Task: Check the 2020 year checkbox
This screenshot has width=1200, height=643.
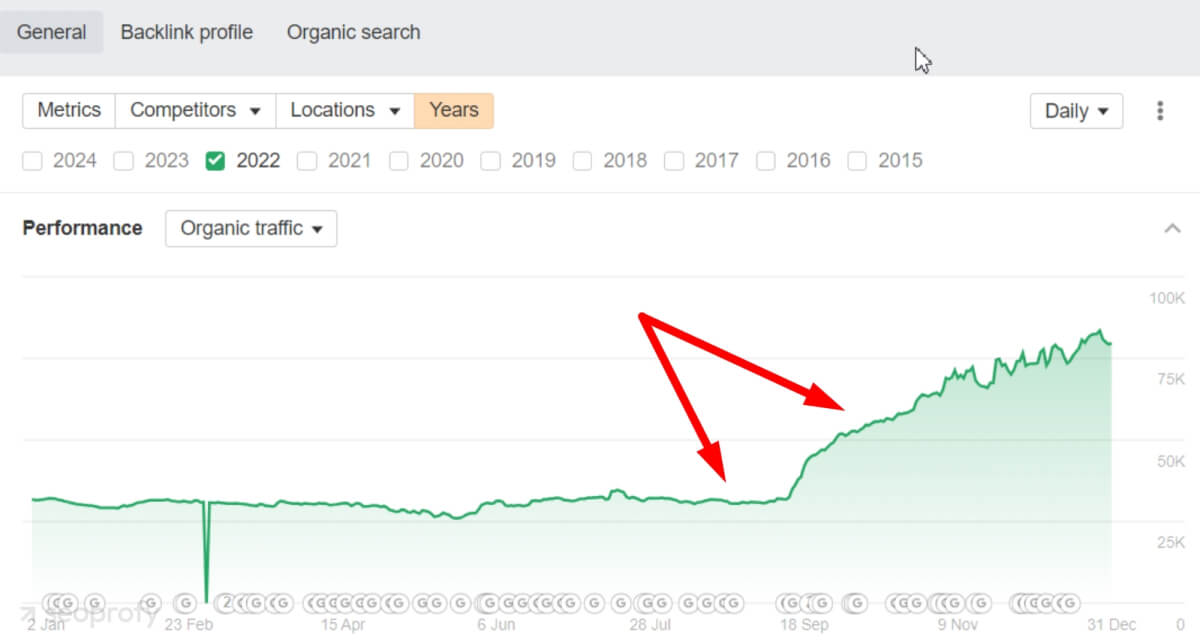Action: pyautogui.click(x=399, y=161)
